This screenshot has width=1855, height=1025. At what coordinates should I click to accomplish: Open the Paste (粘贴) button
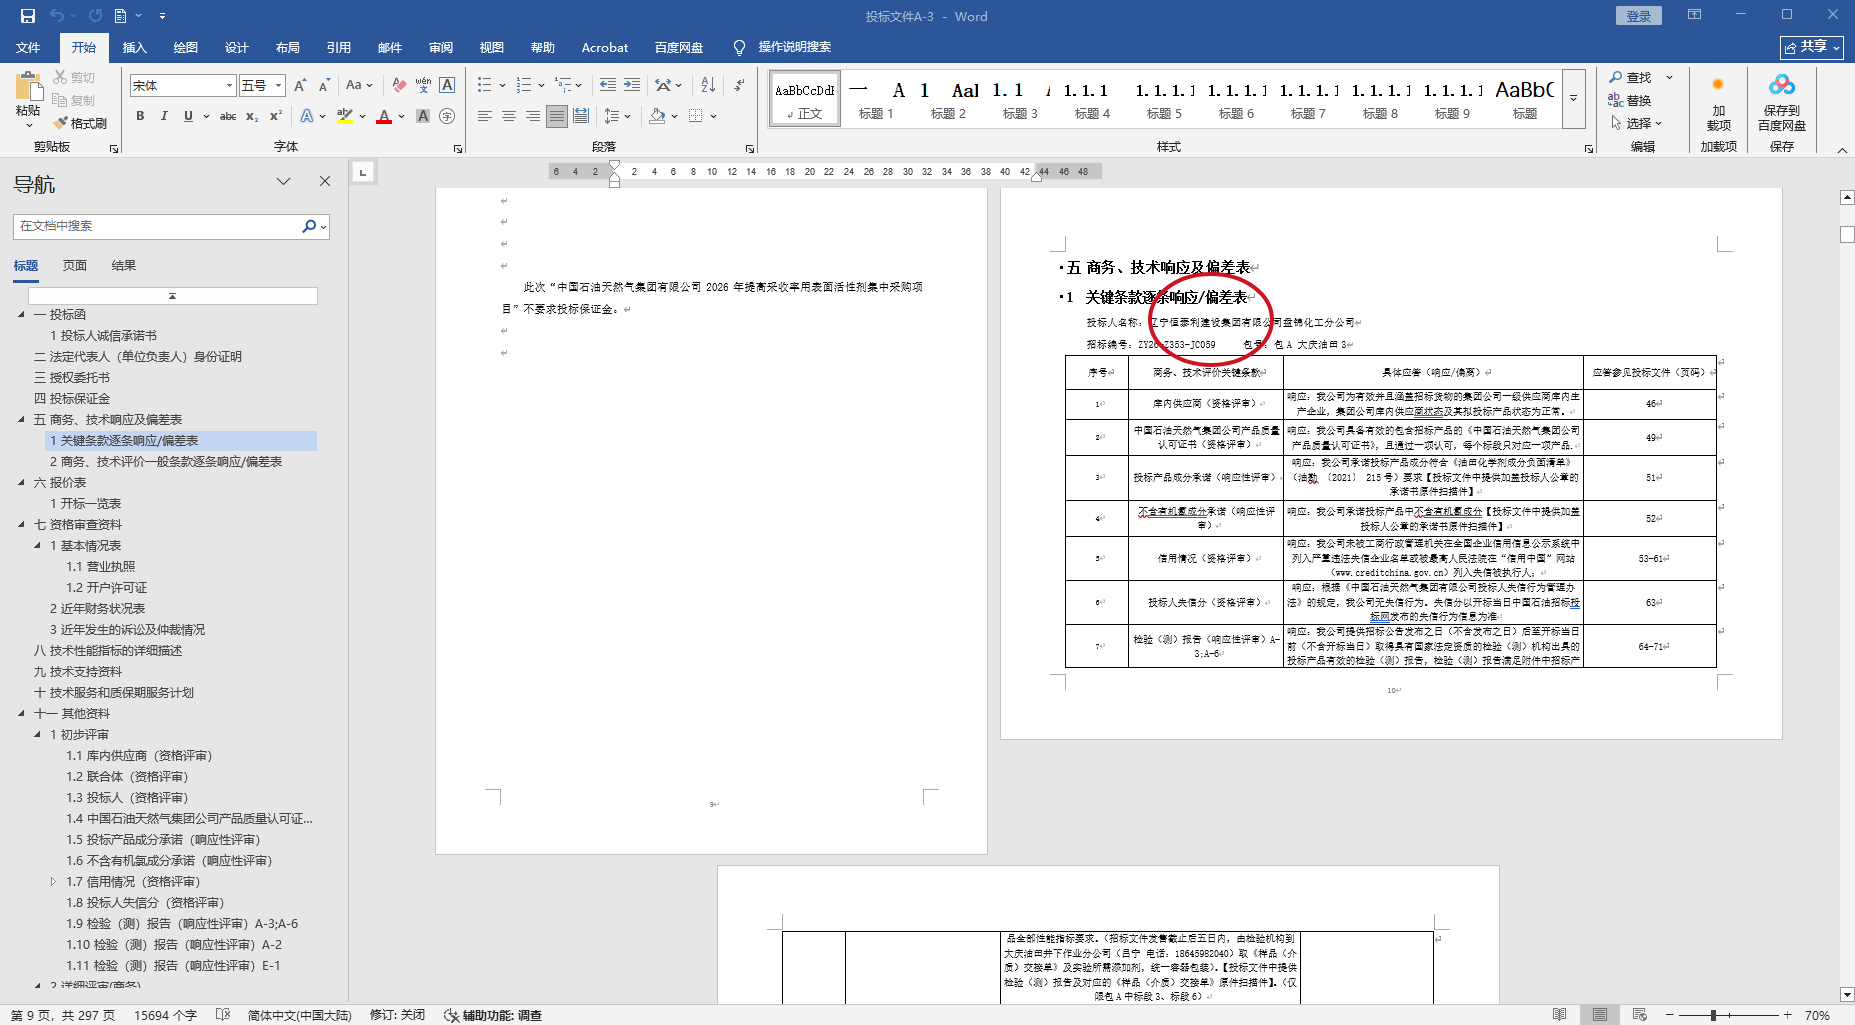[28, 101]
